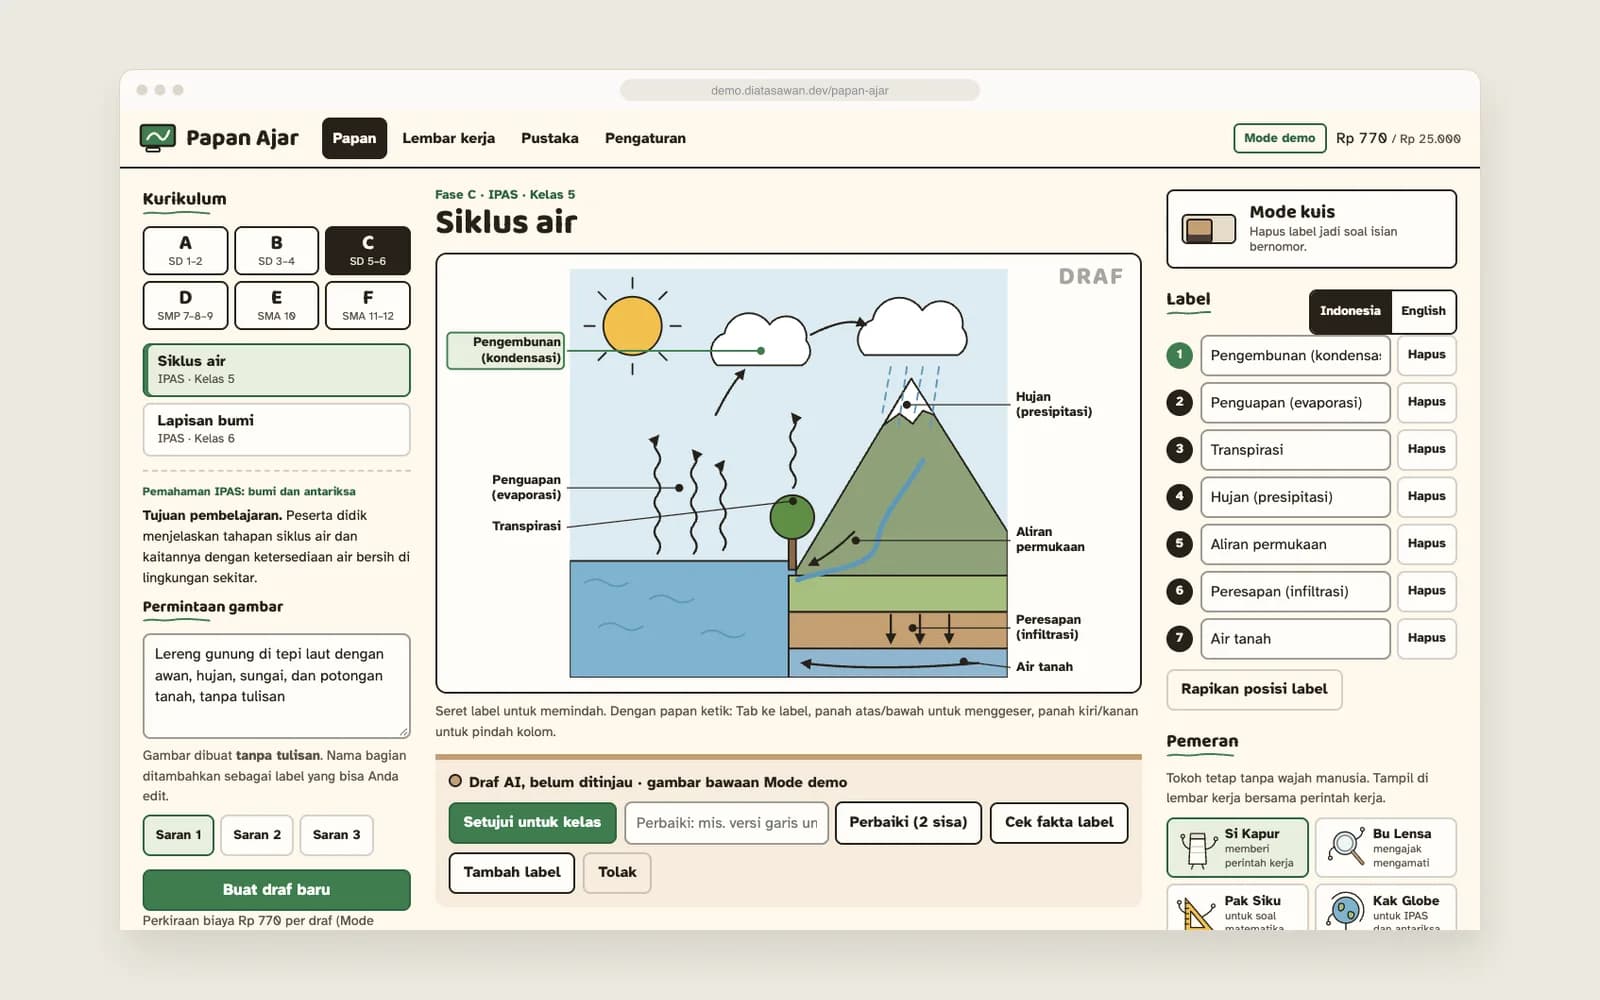
Task: Select curriculum phase A SD 1–2
Action: point(185,250)
